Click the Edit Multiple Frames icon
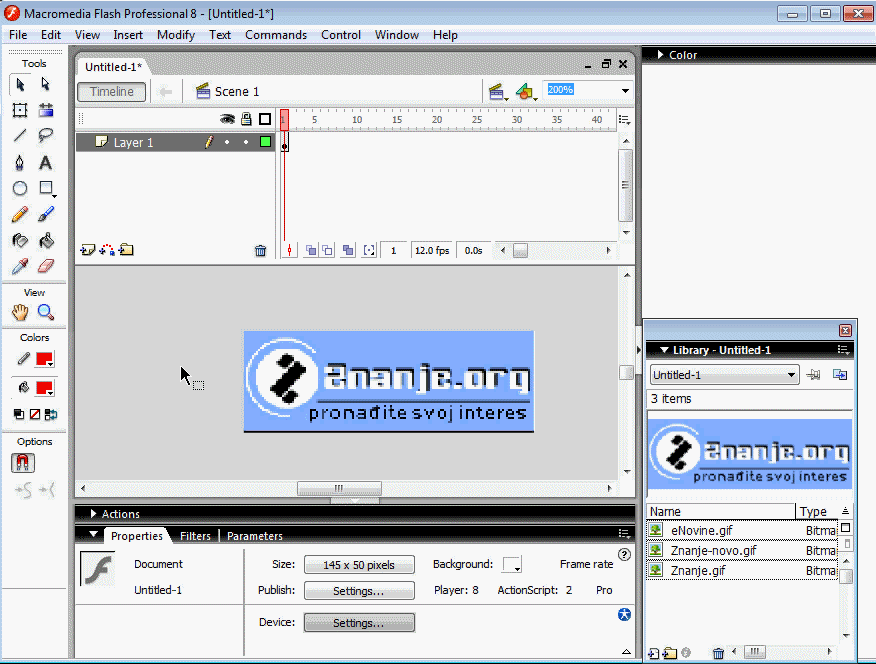Screen dimensions: 876x664 (348, 251)
